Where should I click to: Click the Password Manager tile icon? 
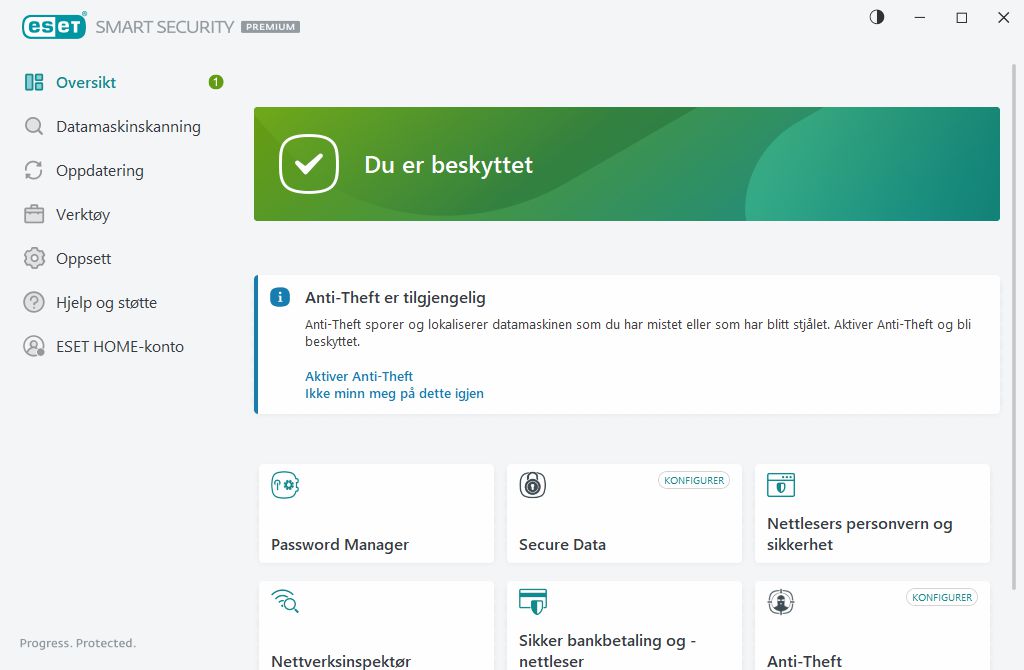coord(285,486)
